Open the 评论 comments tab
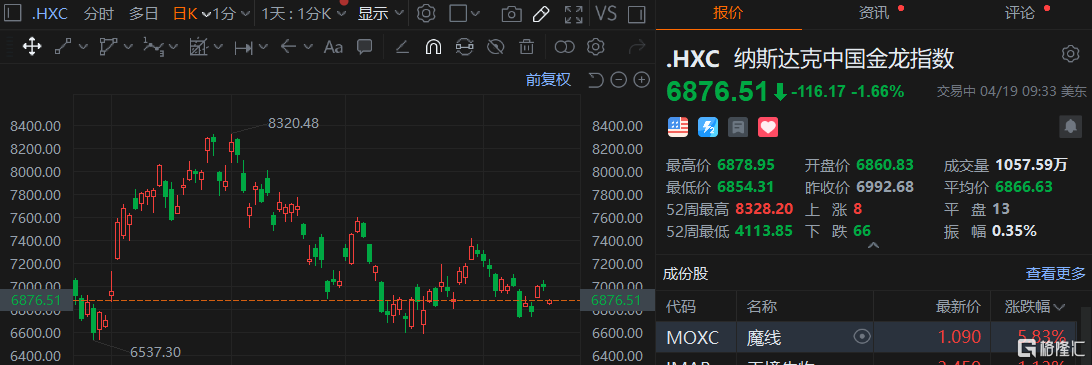The image size is (1092, 365). tap(1019, 13)
